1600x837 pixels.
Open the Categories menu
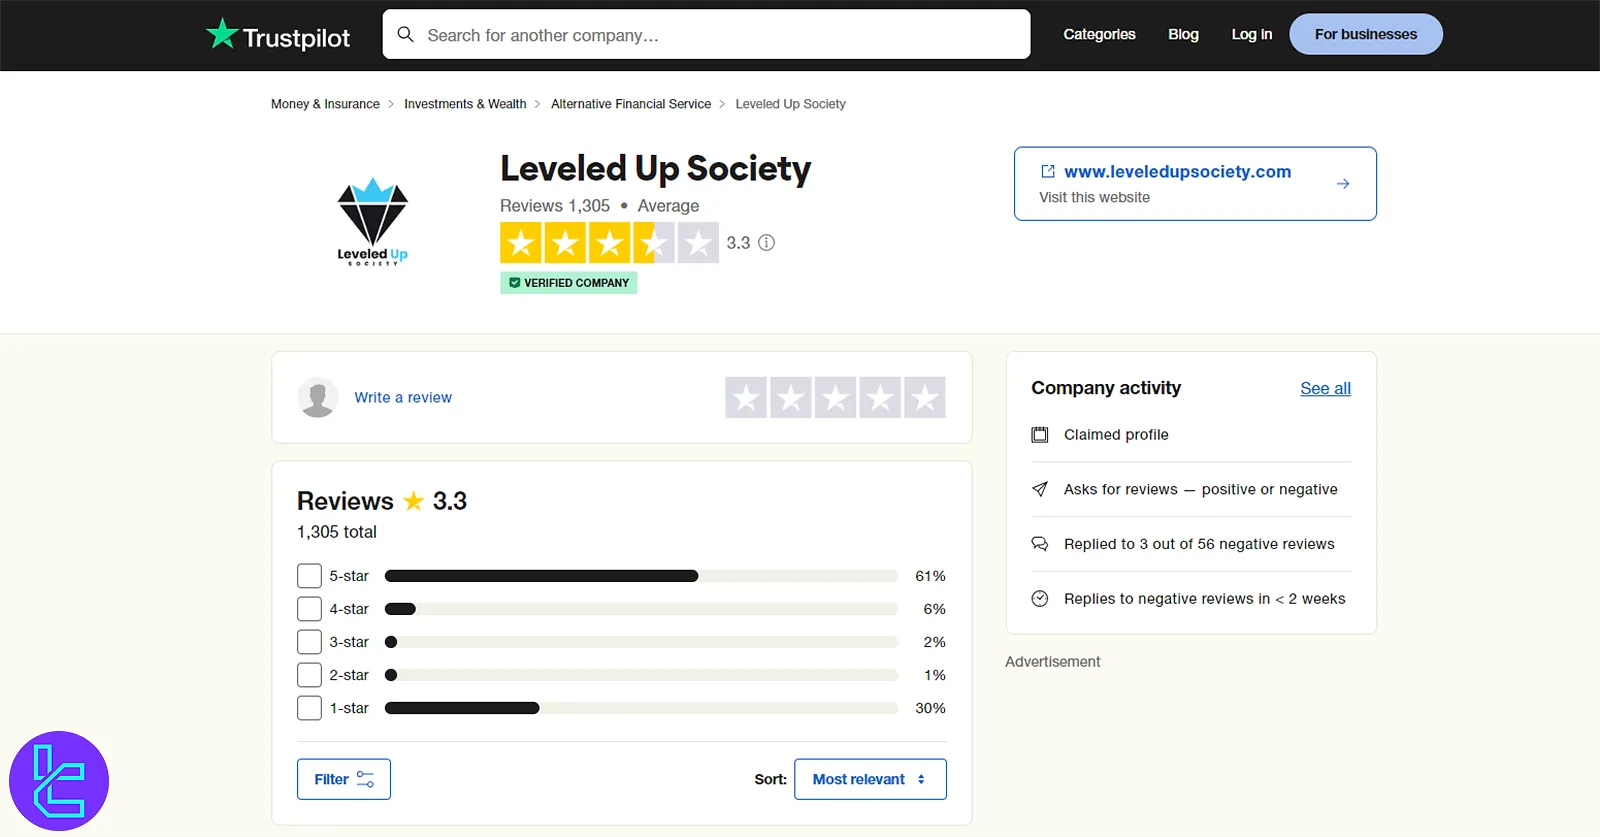click(x=1098, y=33)
